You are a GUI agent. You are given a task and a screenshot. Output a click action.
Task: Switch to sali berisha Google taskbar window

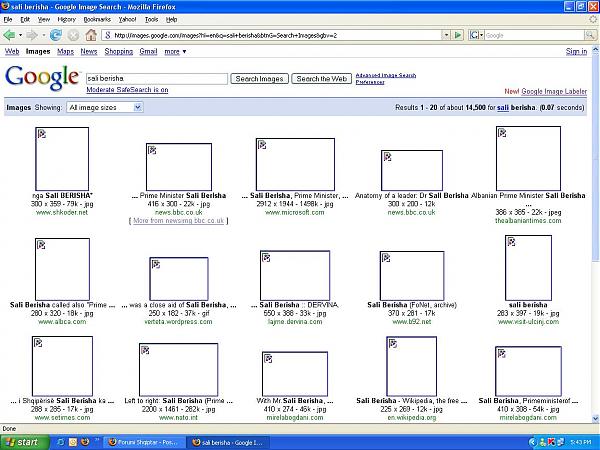(228, 442)
